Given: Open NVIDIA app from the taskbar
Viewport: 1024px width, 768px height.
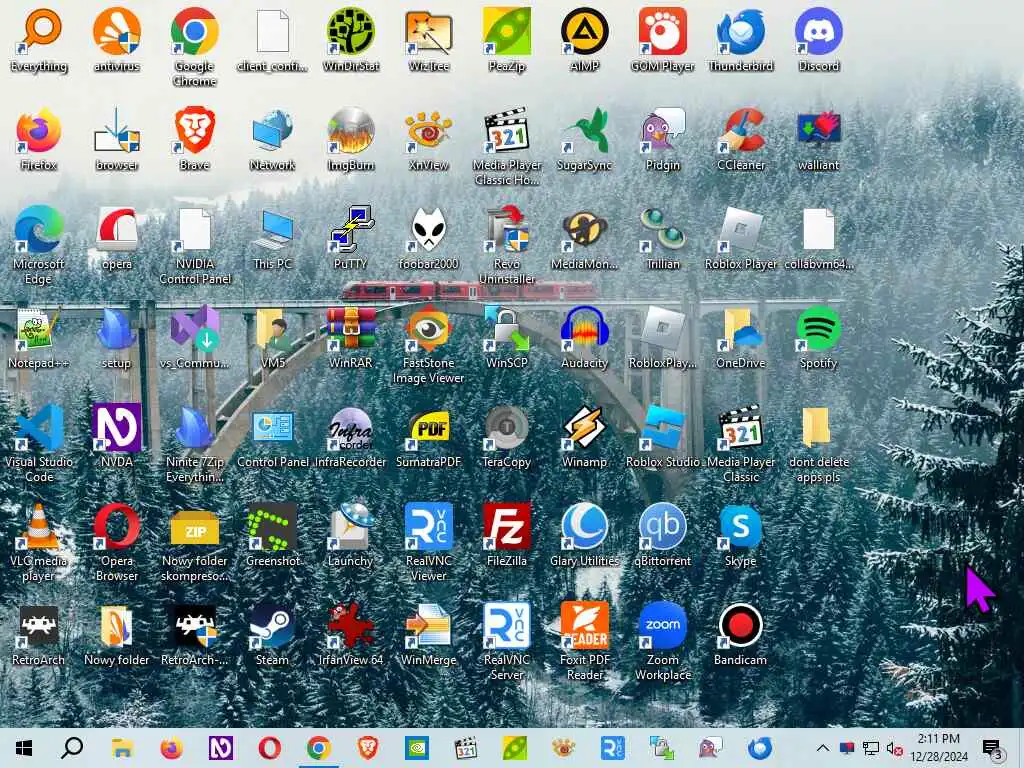Looking at the screenshot, I should (416, 748).
